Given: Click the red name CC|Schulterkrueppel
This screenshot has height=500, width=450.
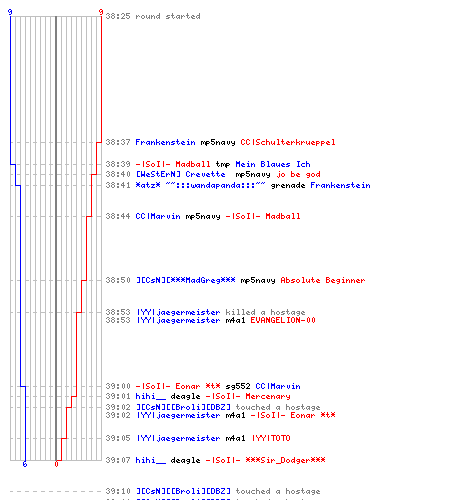Looking at the screenshot, I should click(x=288, y=142).
